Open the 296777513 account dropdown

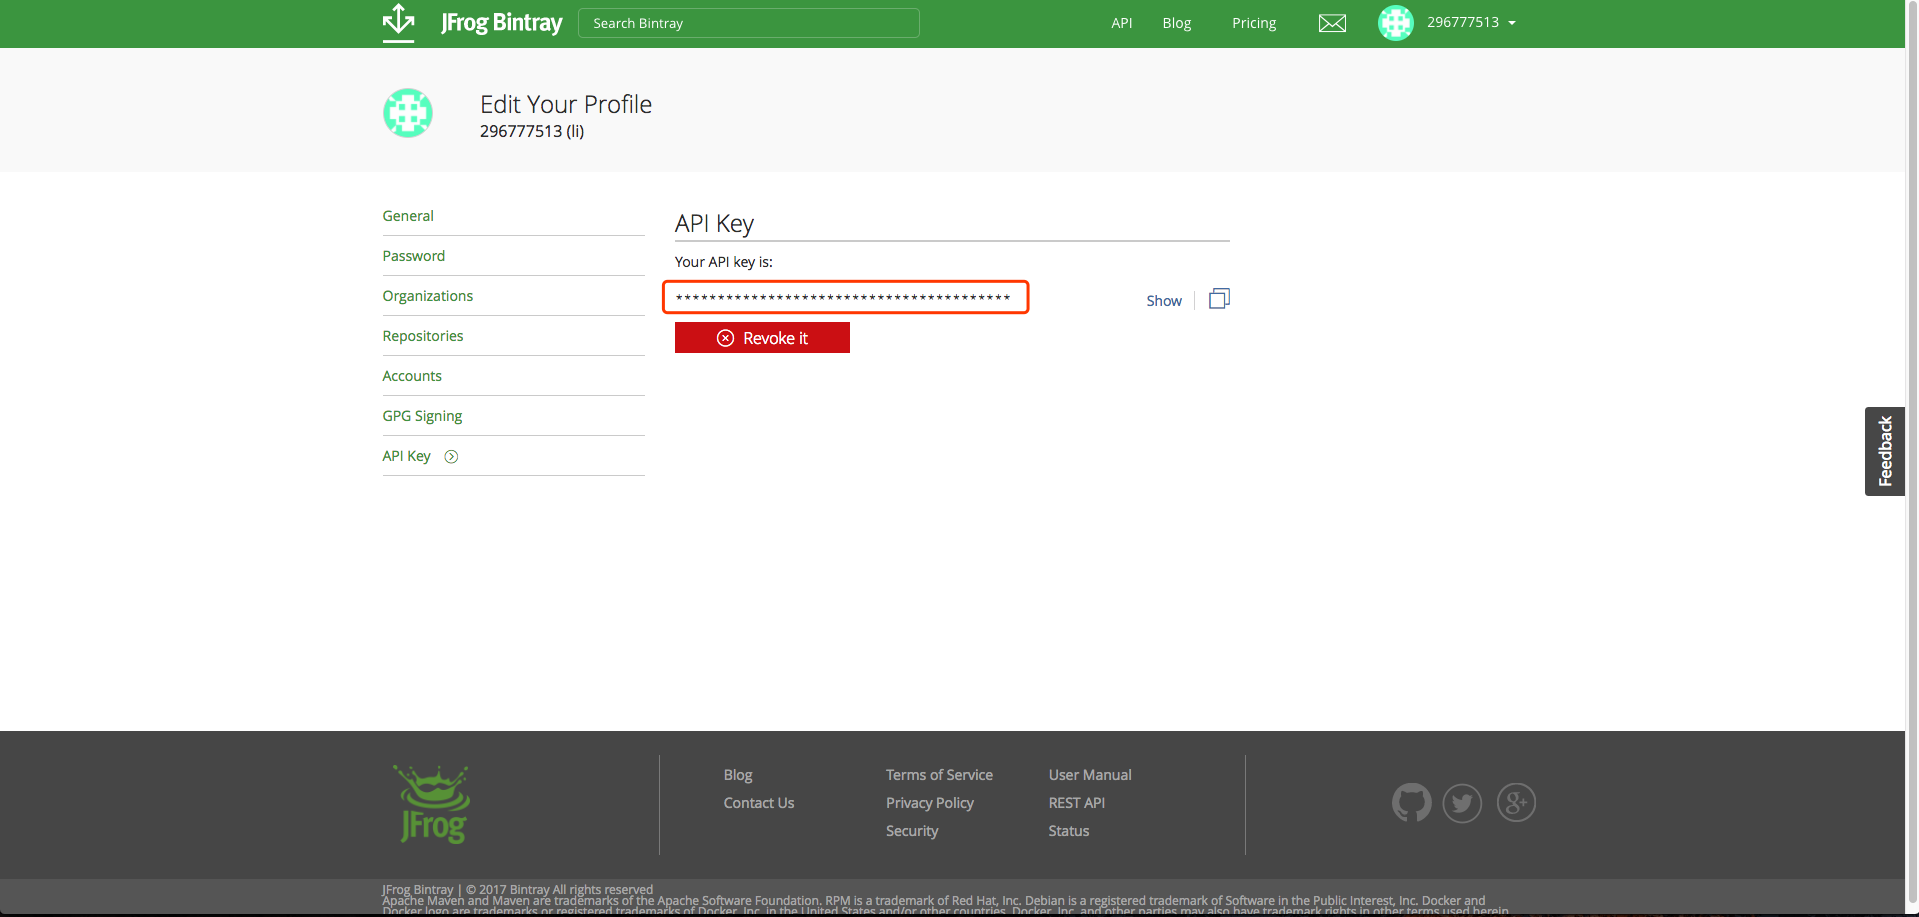coord(1471,22)
